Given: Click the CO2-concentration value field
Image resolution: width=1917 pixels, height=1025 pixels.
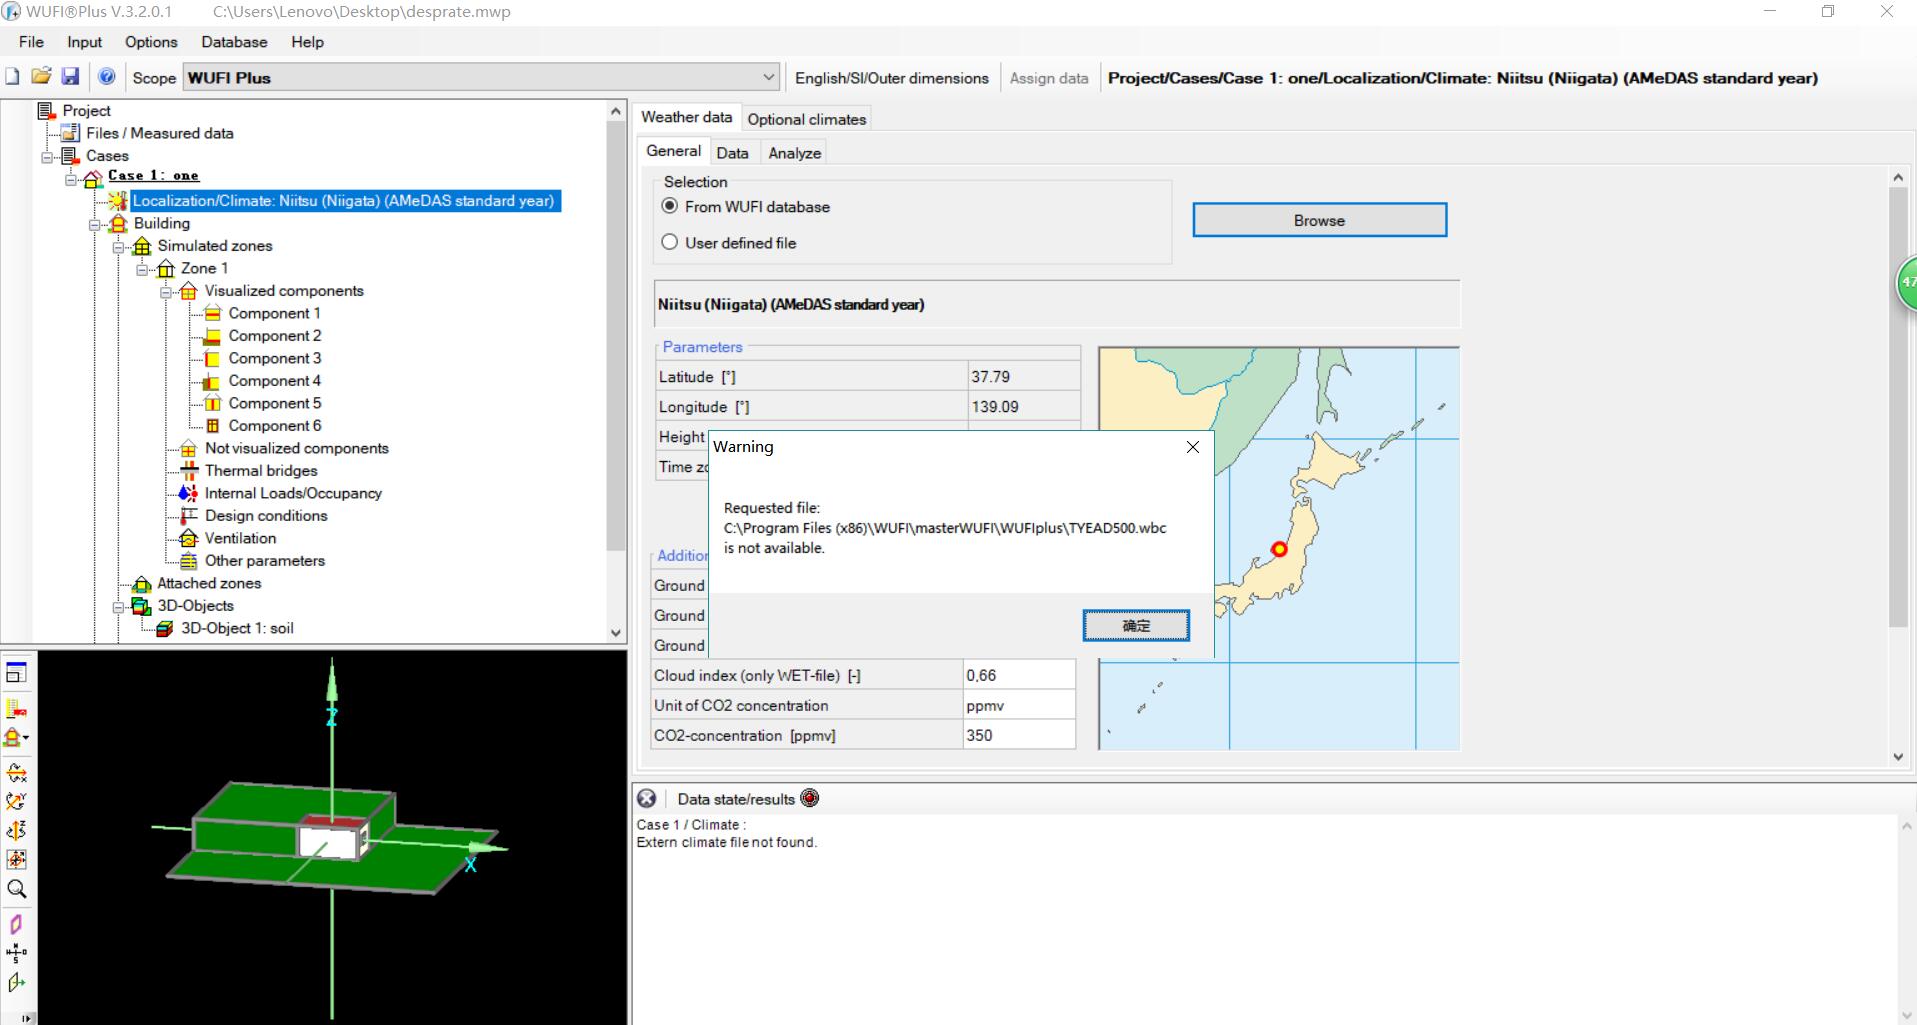Looking at the screenshot, I should [x=1018, y=735].
